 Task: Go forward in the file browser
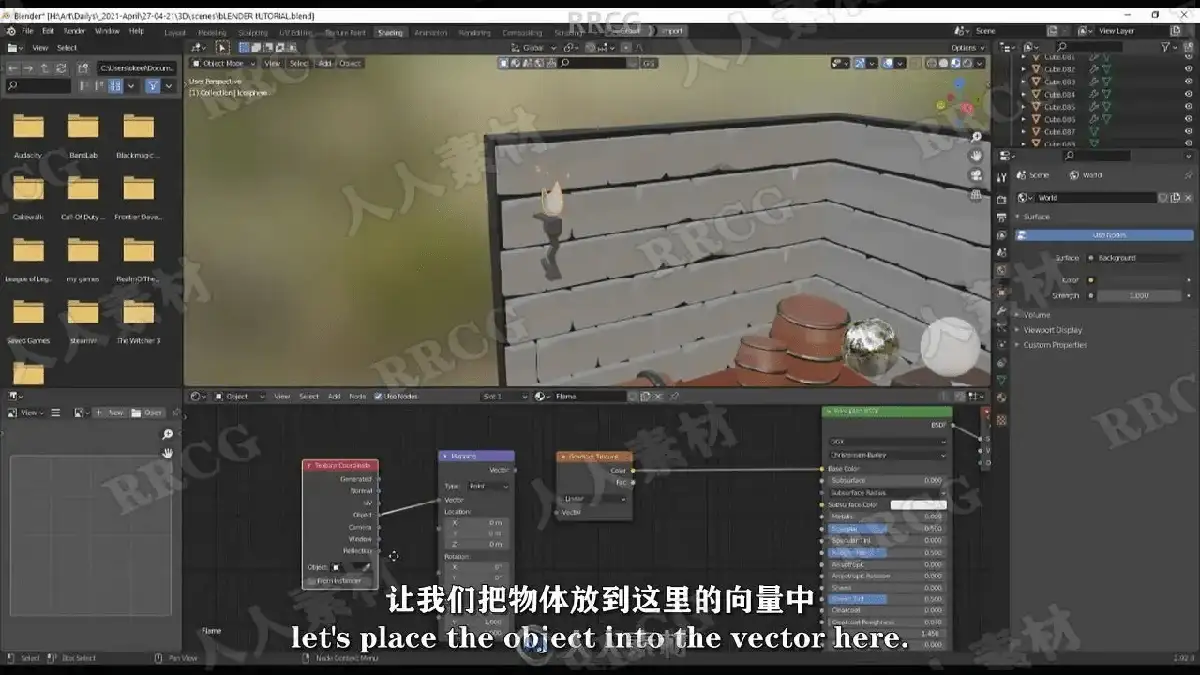(x=29, y=67)
